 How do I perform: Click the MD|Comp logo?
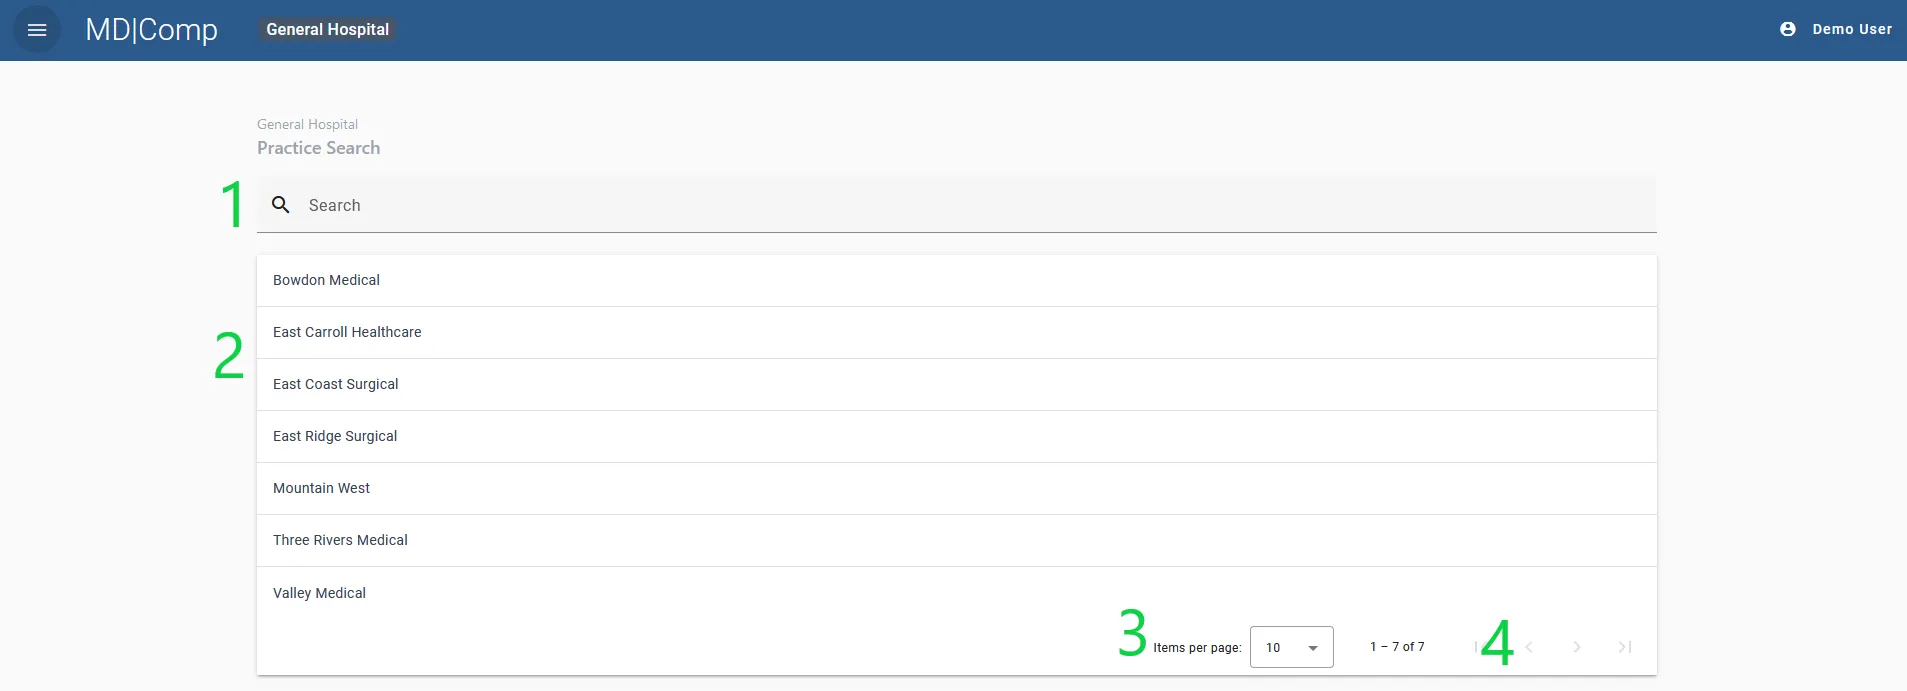click(x=152, y=31)
